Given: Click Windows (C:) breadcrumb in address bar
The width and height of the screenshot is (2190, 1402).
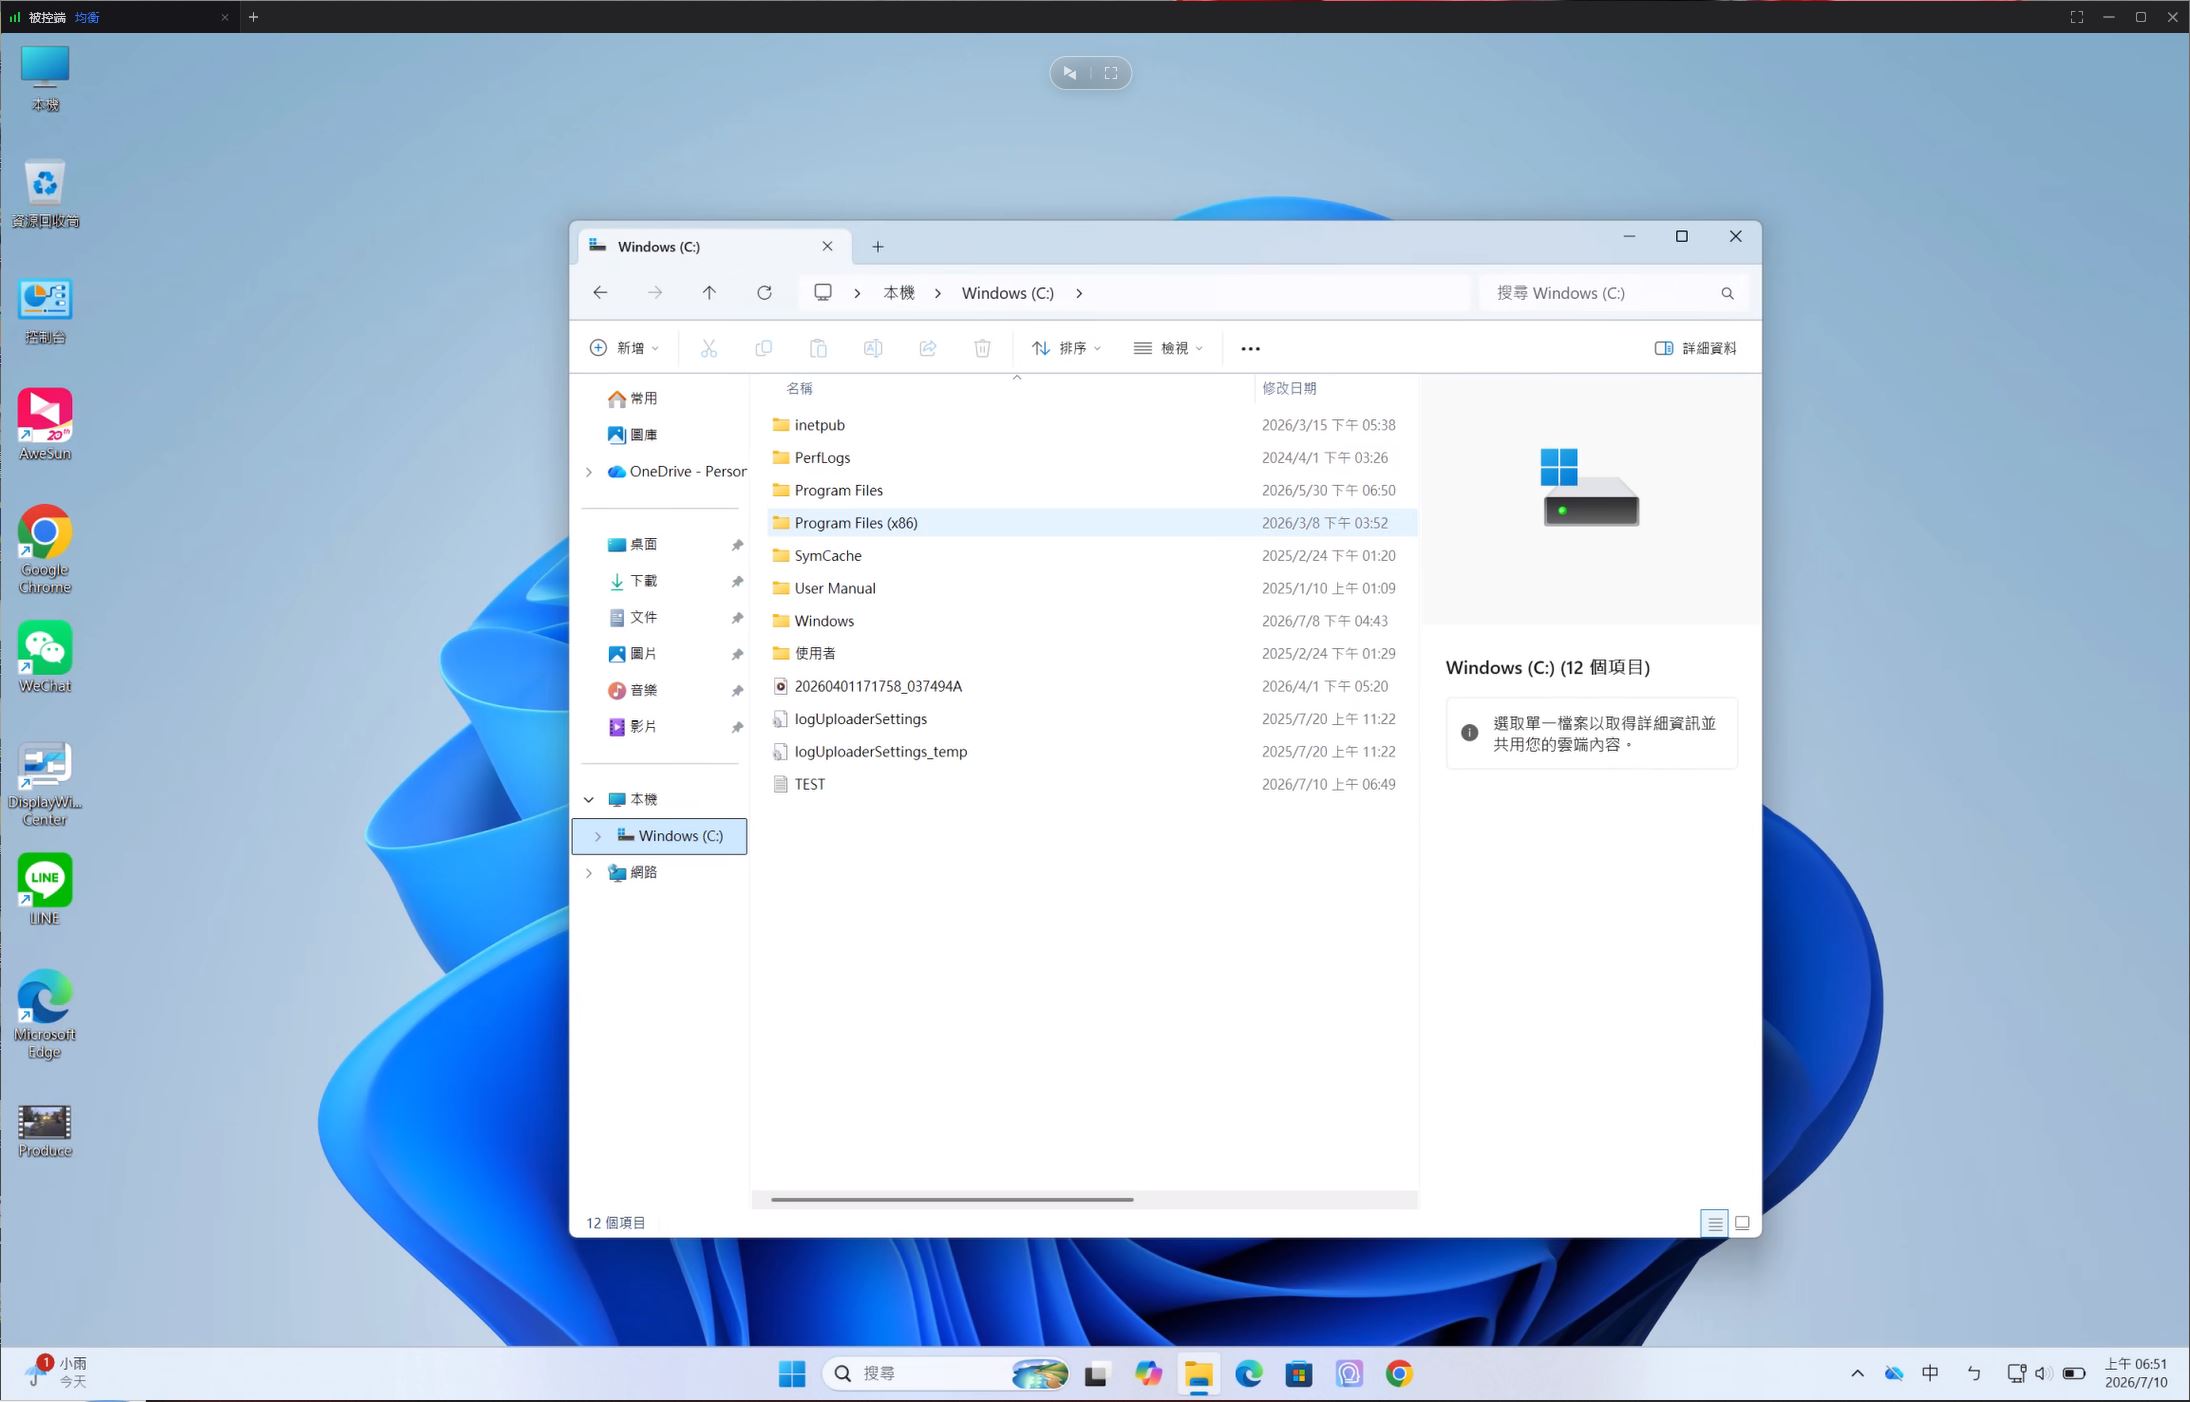Looking at the screenshot, I should point(1008,293).
